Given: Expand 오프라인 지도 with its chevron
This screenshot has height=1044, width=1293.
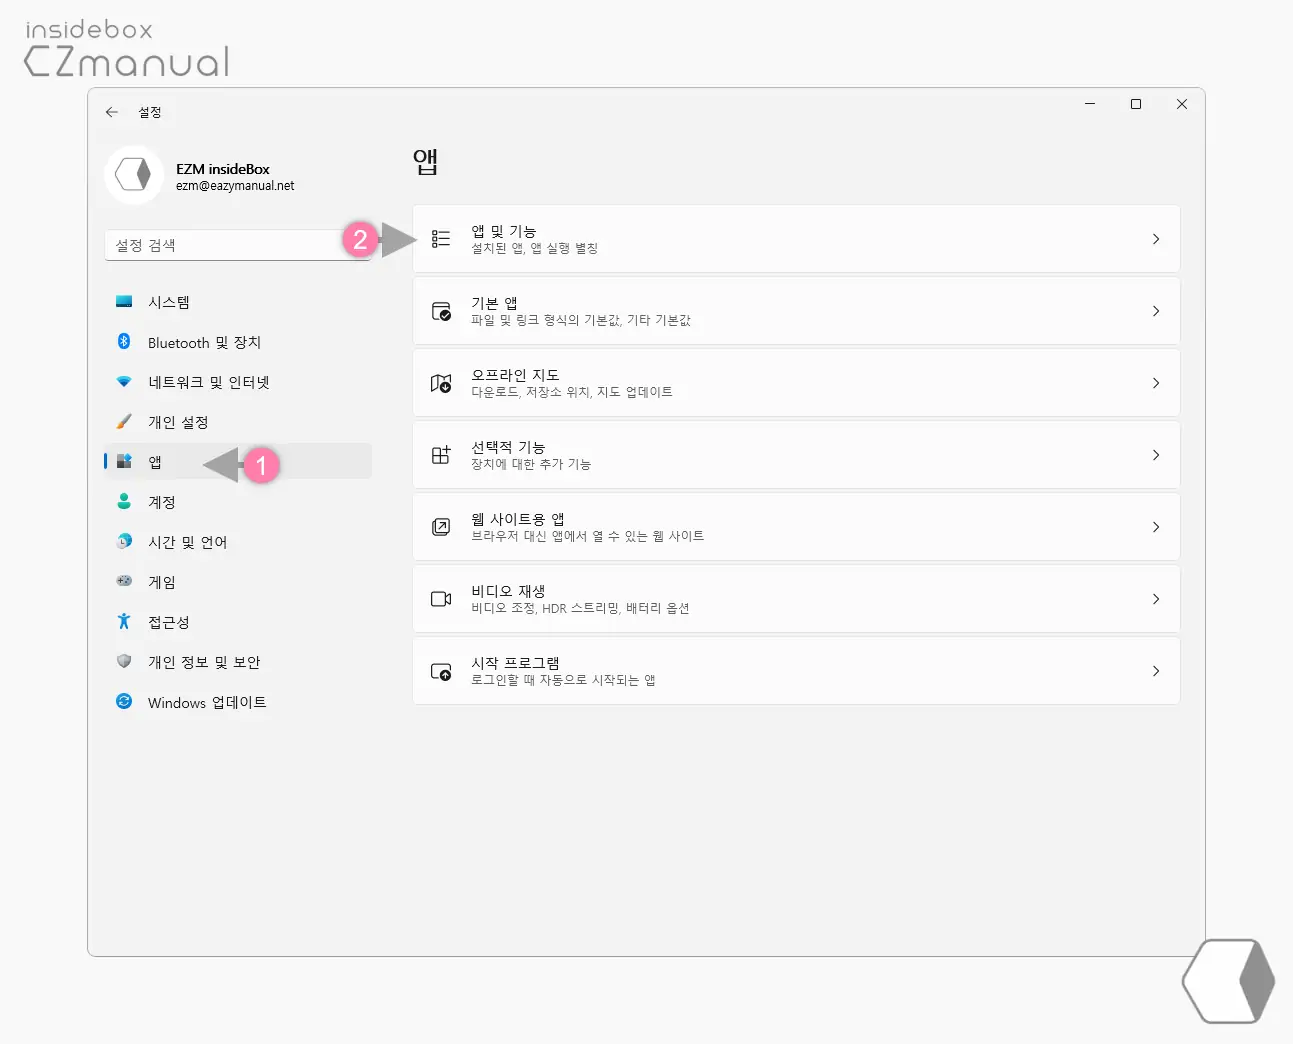Looking at the screenshot, I should [x=1157, y=382].
